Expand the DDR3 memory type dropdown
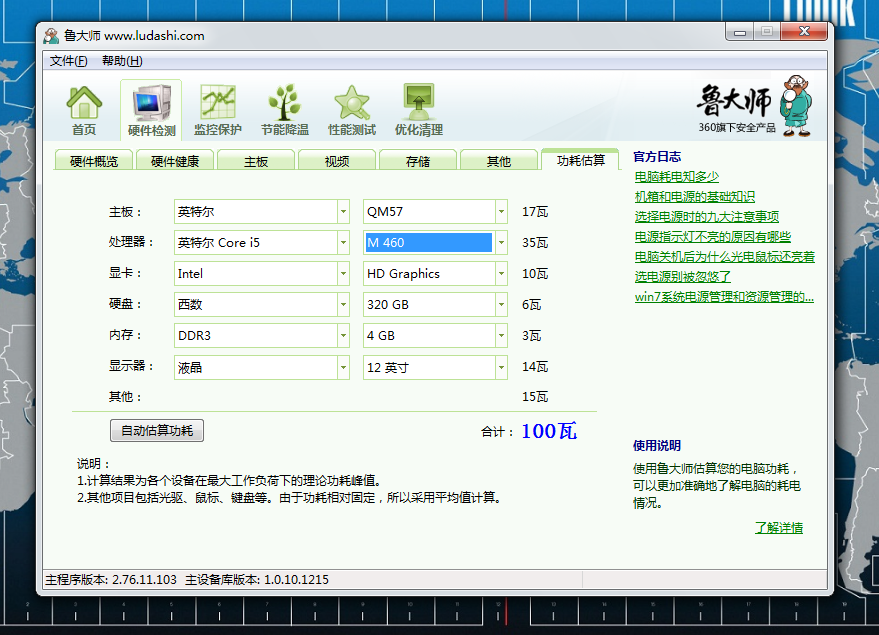This screenshot has height=635, width=879. pyautogui.click(x=343, y=336)
